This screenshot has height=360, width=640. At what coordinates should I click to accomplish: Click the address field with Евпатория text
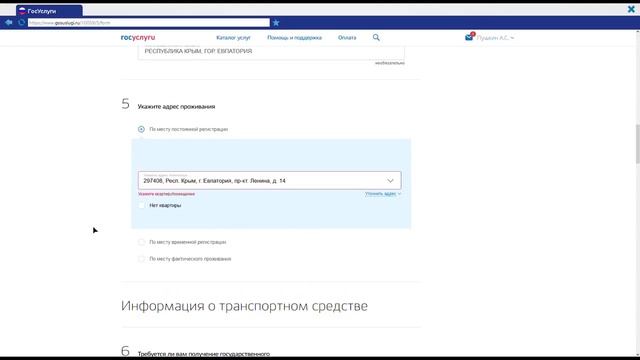pos(269,180)
